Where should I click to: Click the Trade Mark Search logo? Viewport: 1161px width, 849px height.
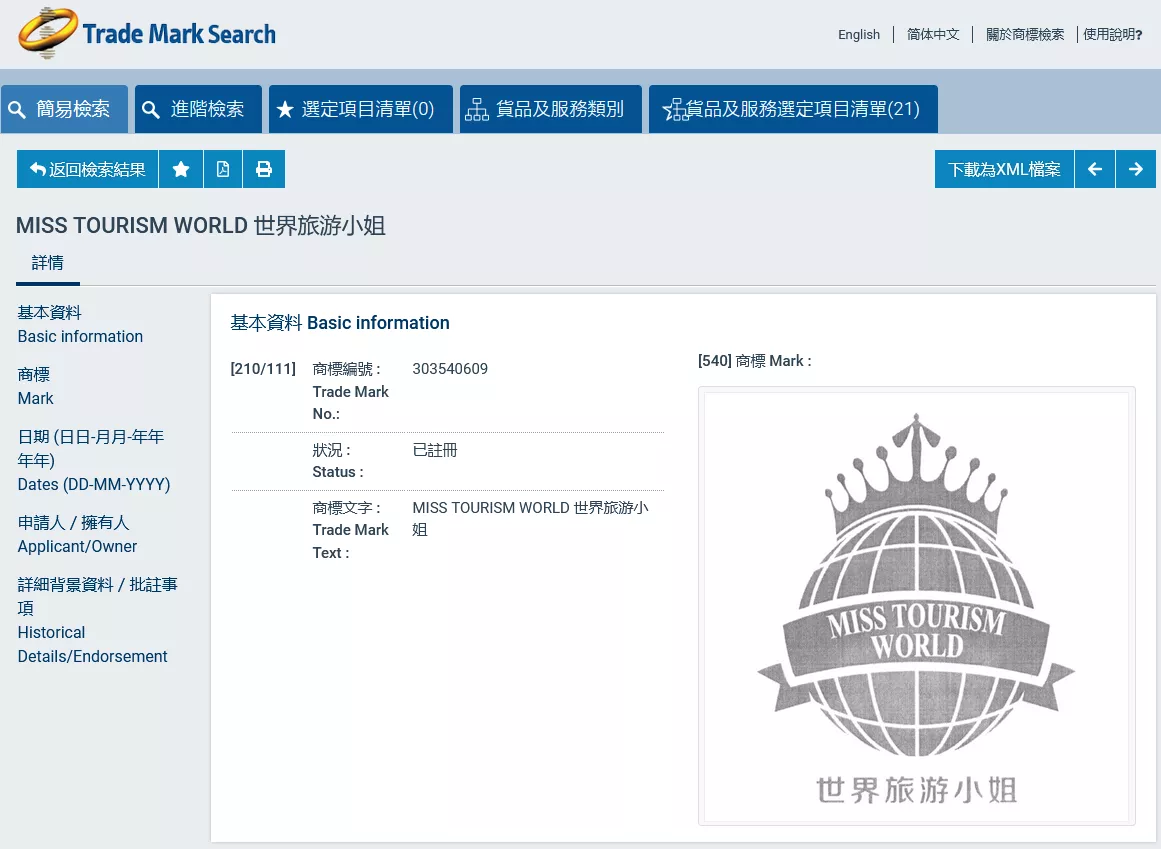147,33
